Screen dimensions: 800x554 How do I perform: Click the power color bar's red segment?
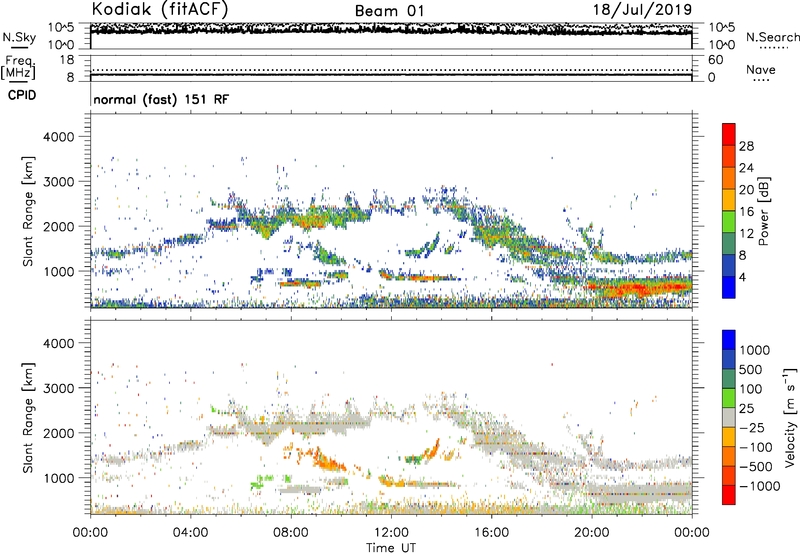coord(729,134)
